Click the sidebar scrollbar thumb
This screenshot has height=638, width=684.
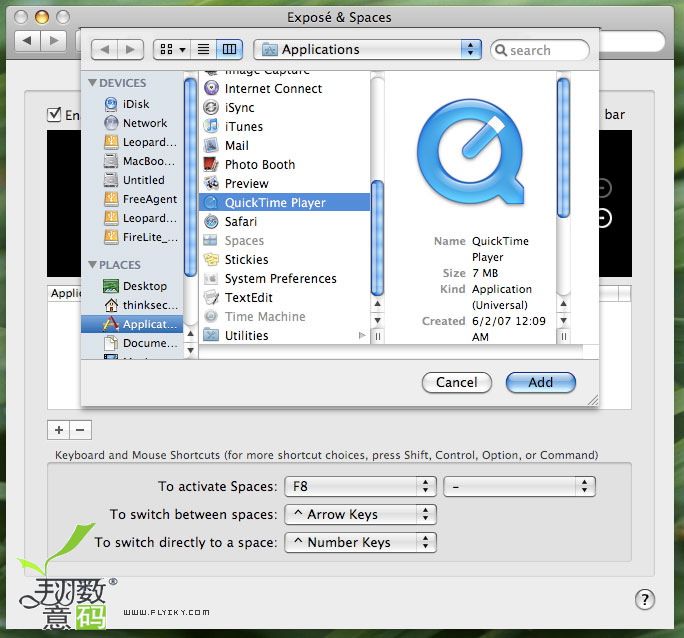190,177
